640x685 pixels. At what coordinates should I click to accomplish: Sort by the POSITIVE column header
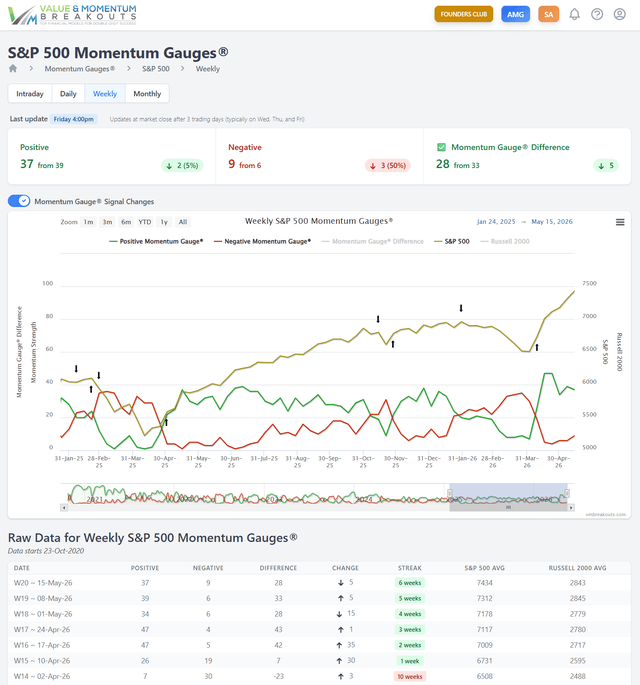[145, 568]
